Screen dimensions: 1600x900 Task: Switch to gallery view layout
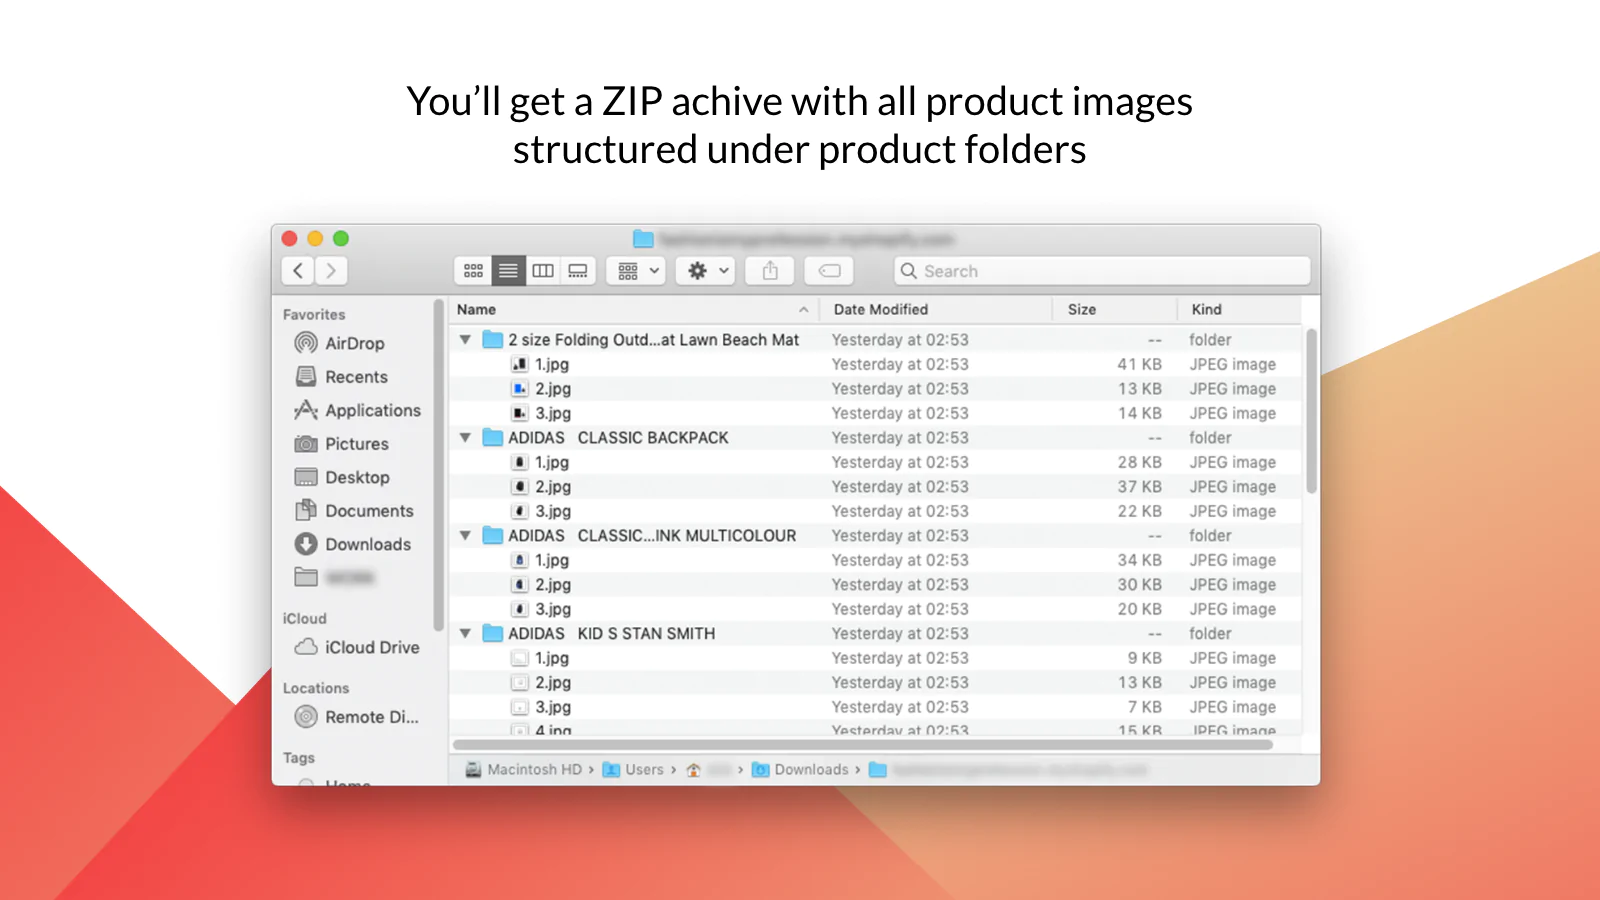578,271
